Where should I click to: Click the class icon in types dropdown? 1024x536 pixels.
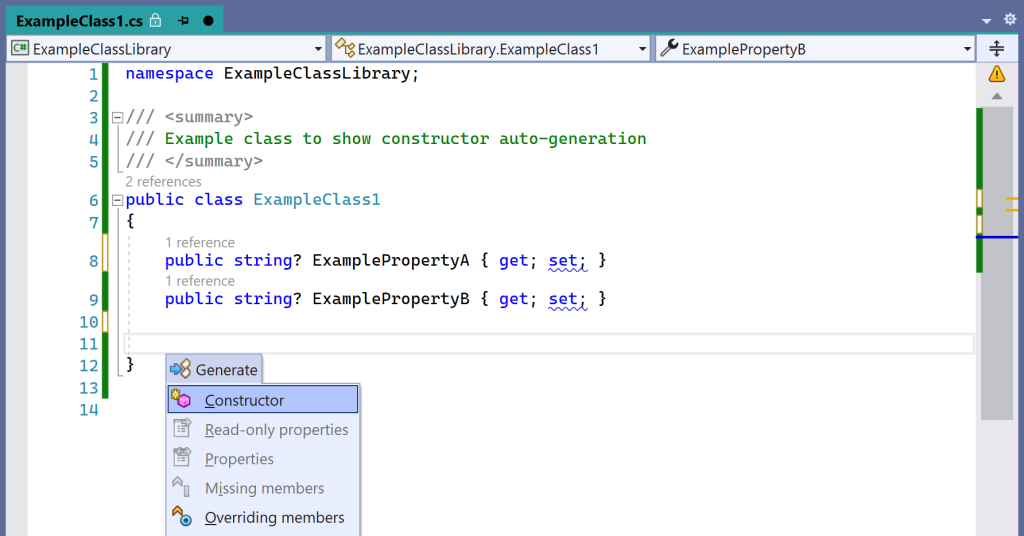pyautogui.click(x=344, y=48)
